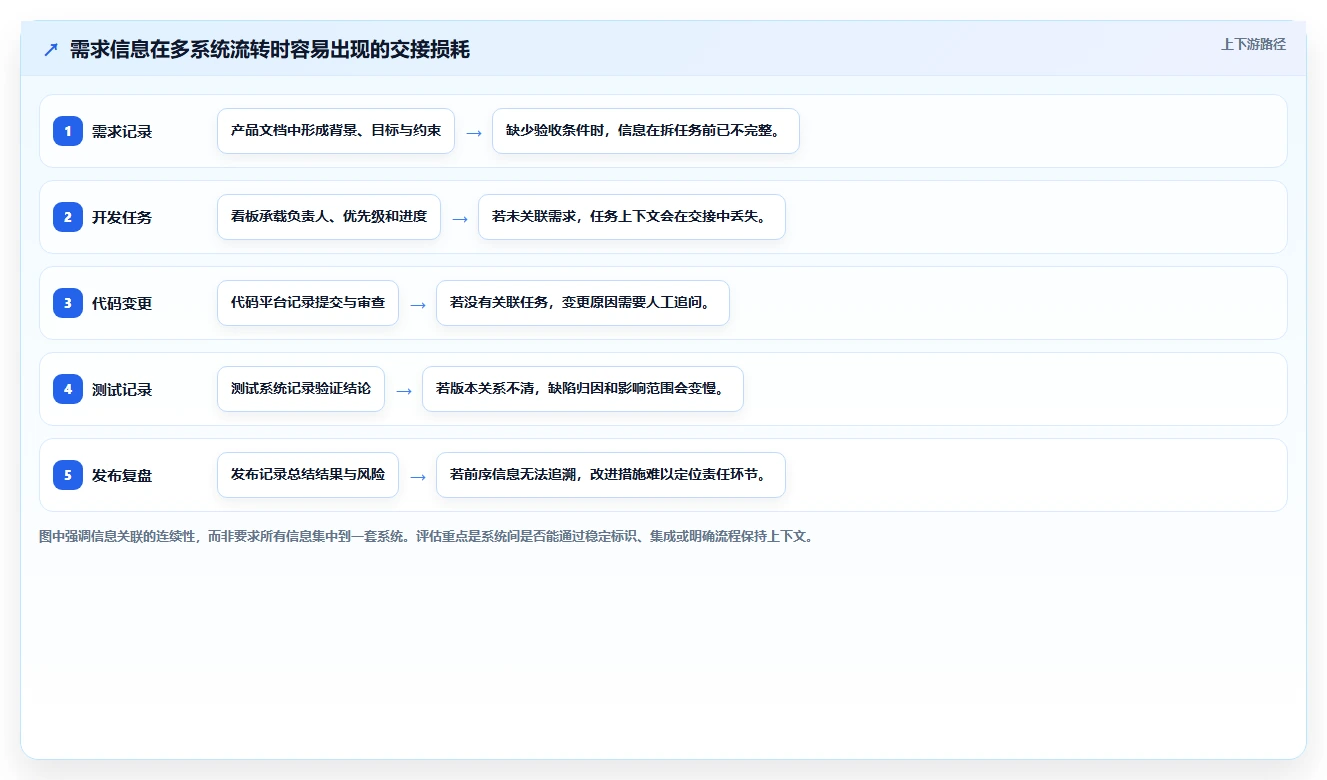Select step badge 5 for 发布复盘
This screenshot has height=780, width=1327.
coord(68,475)
